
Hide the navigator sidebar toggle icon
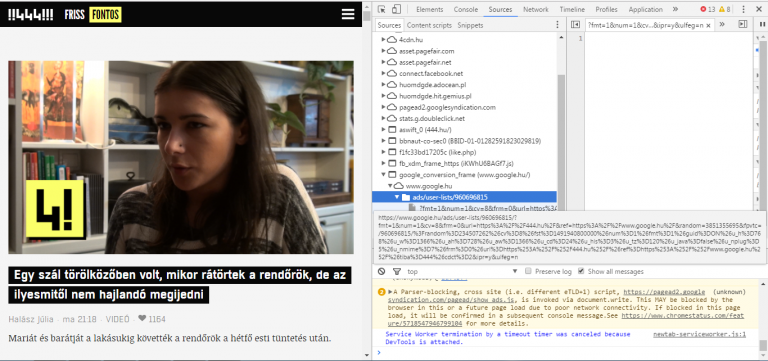[576, 24]
